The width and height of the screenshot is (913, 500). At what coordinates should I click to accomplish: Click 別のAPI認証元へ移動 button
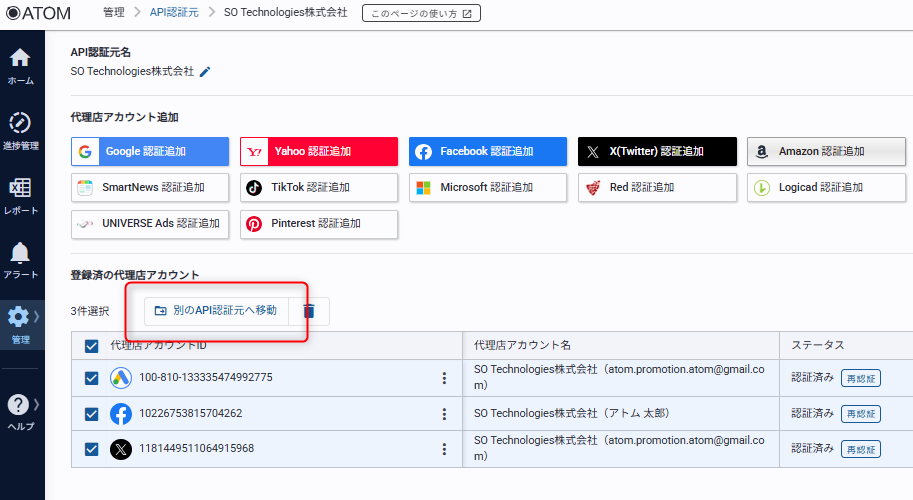click(x=216, y=311)
